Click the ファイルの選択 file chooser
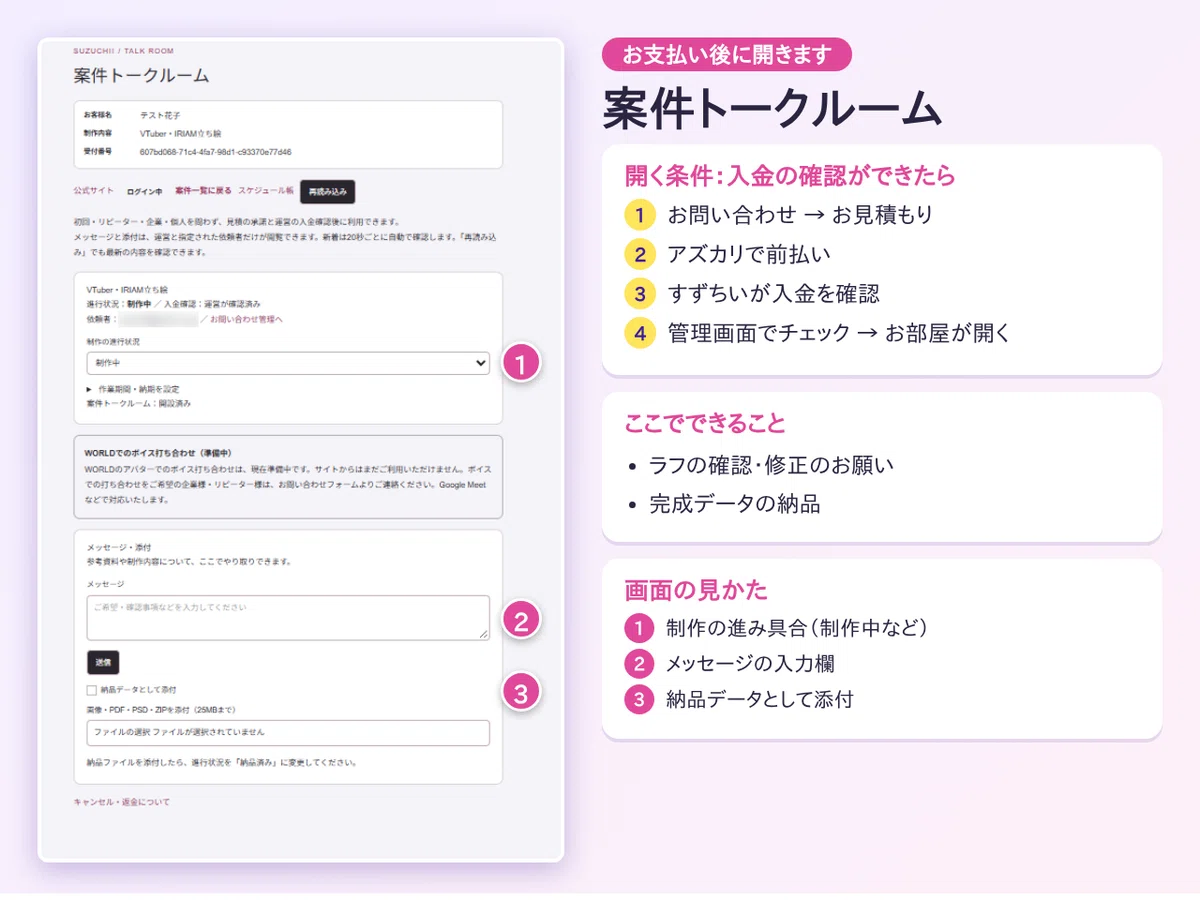Viewport: 1200px width, 900px height. 288,732
